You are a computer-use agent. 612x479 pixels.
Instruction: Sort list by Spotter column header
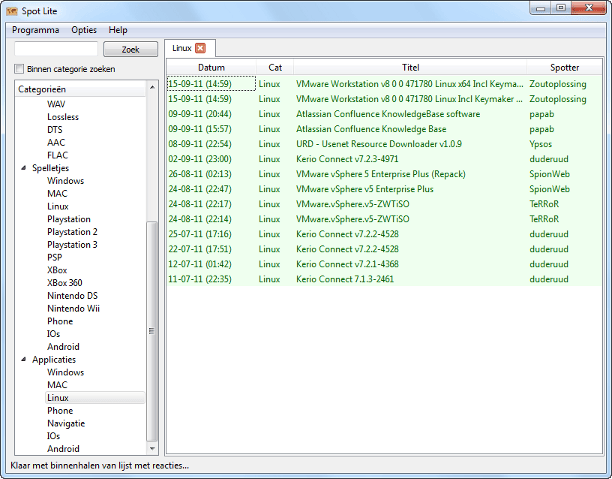point(564,68)
